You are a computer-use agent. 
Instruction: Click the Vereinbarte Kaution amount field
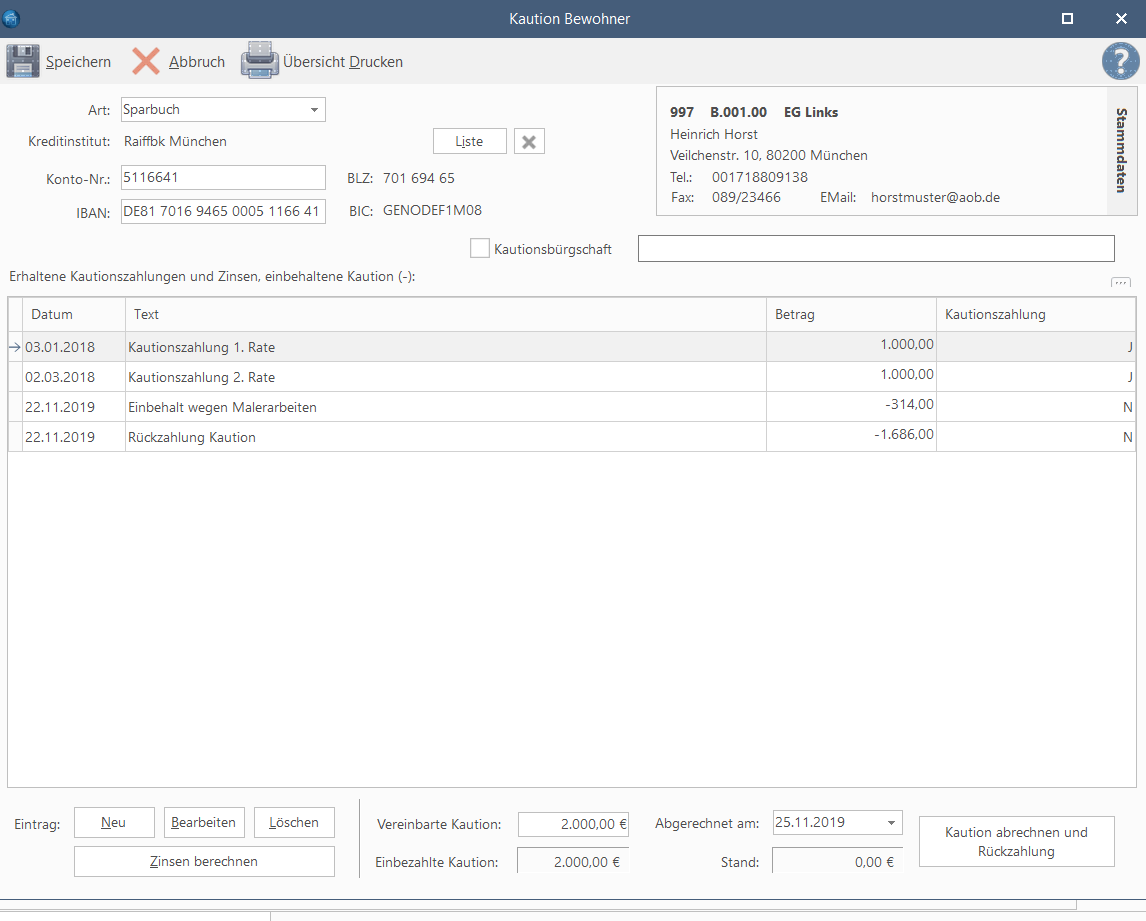tap(573, 824)
